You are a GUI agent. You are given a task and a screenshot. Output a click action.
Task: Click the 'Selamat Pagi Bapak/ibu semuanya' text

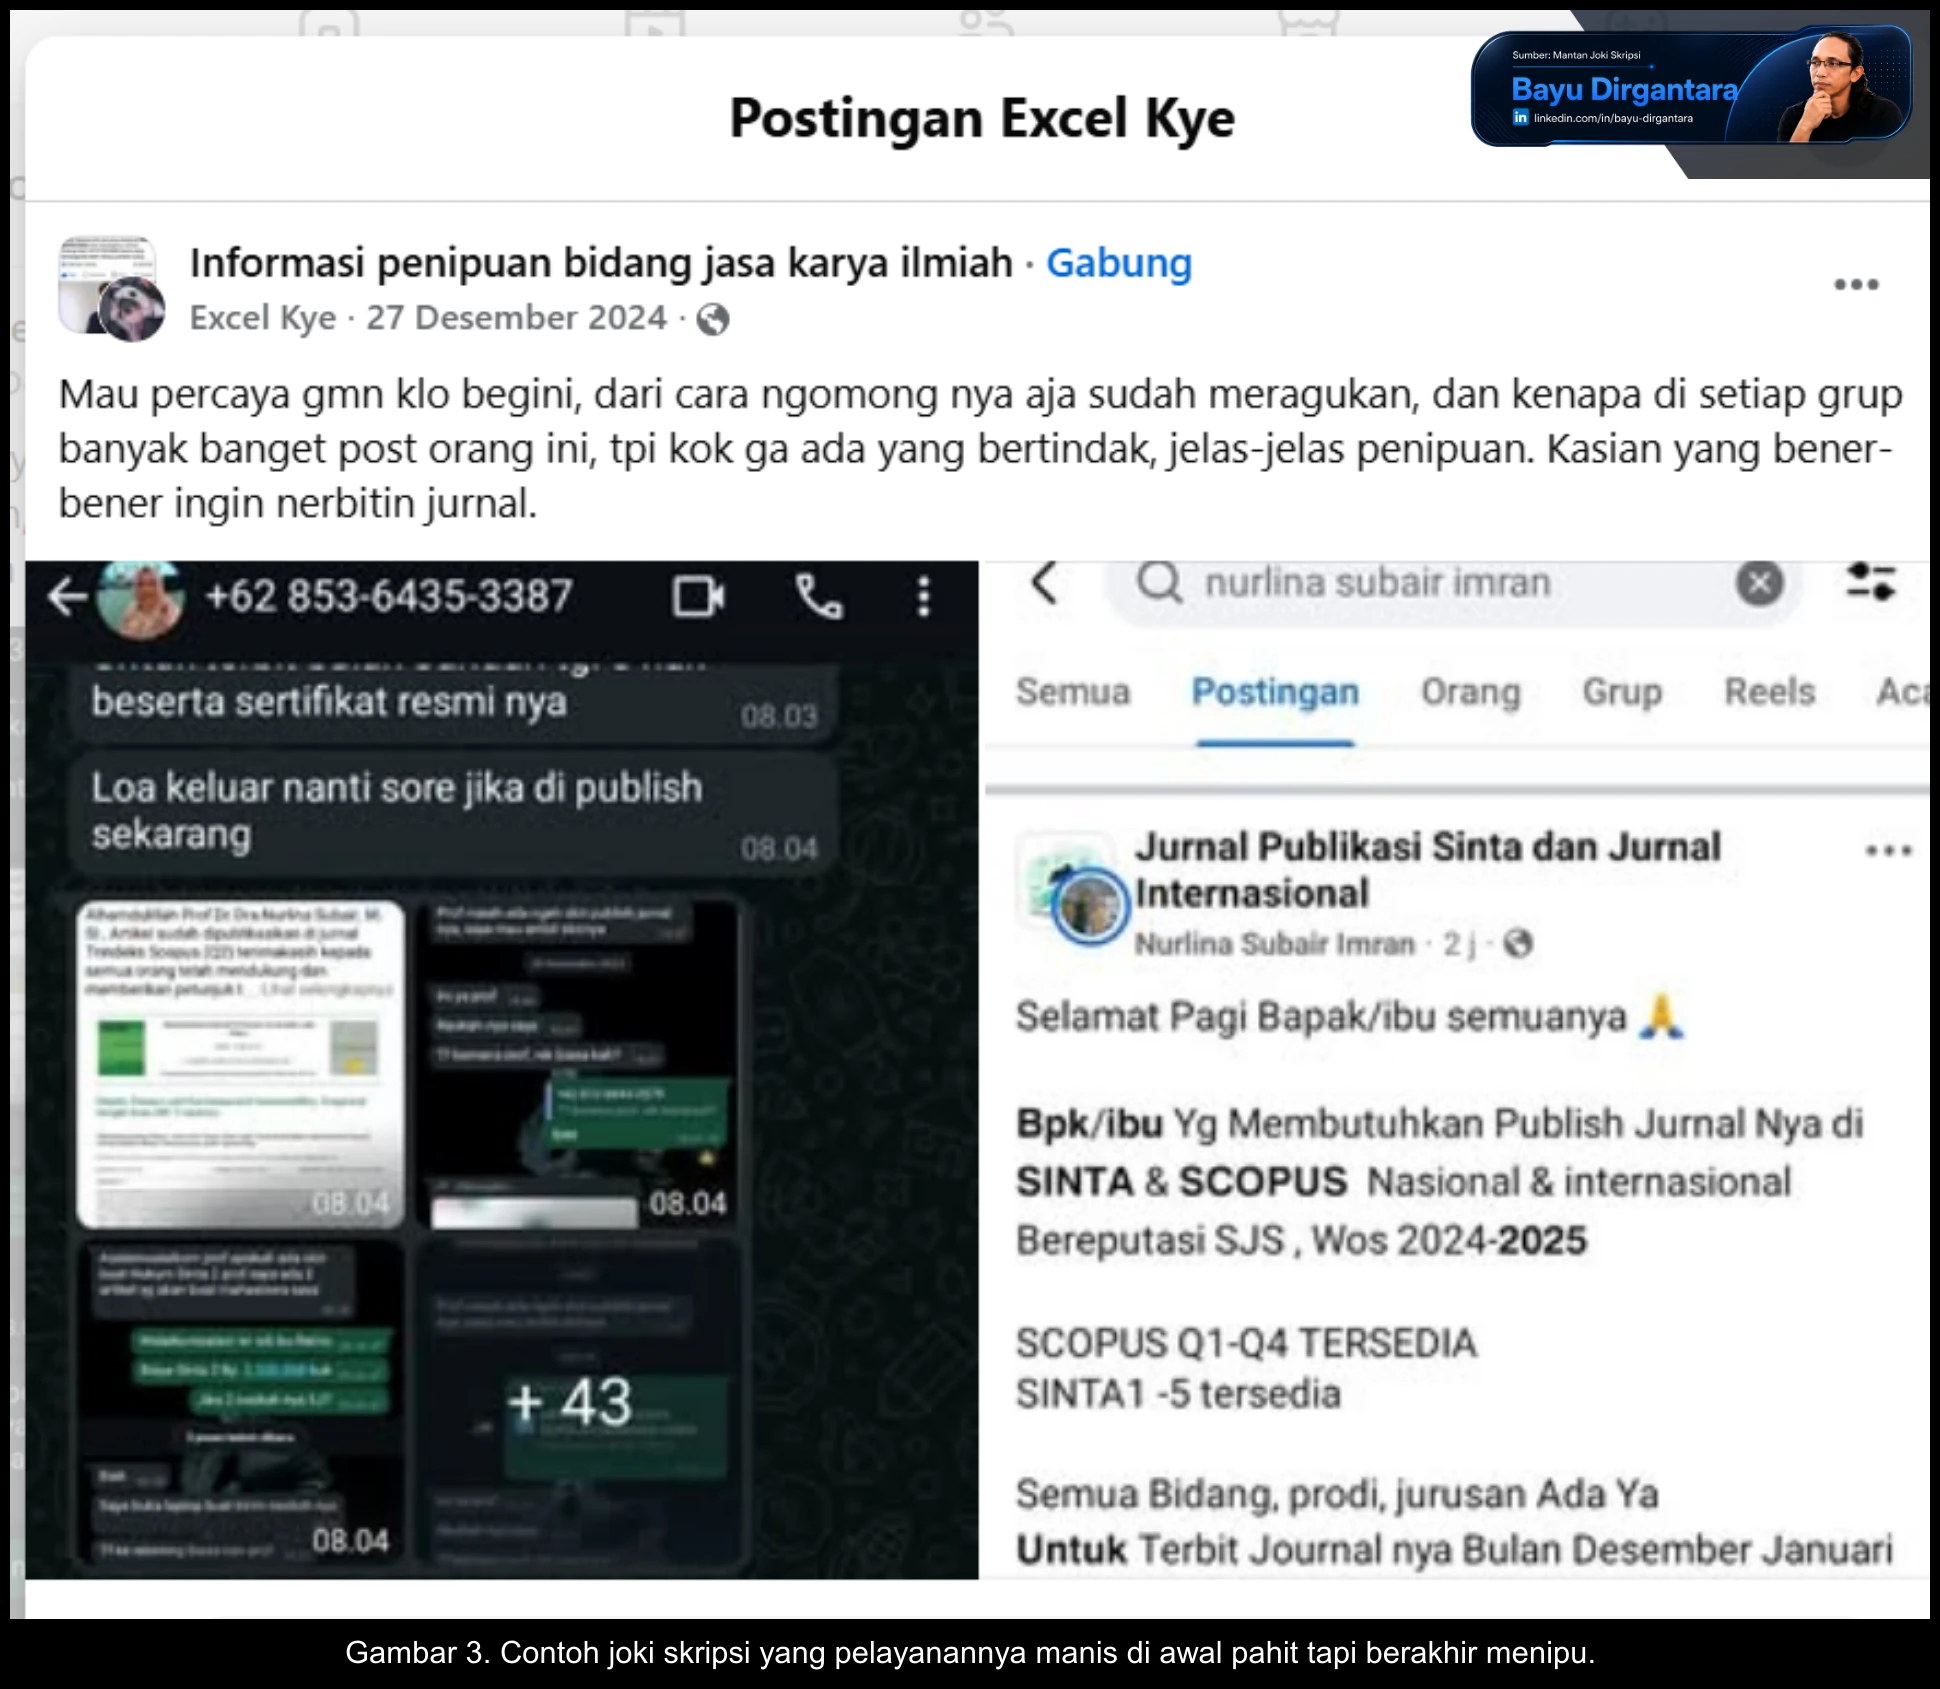coord(1321,1017)
